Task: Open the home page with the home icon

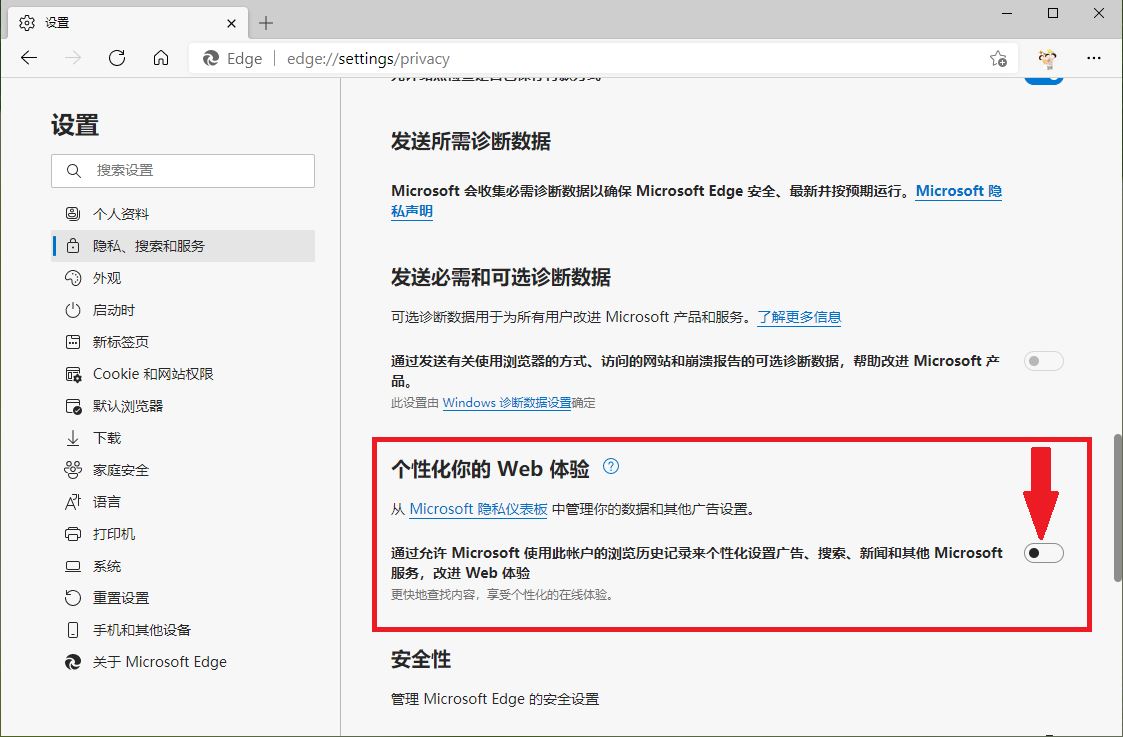Action: (x=161, y=58)
